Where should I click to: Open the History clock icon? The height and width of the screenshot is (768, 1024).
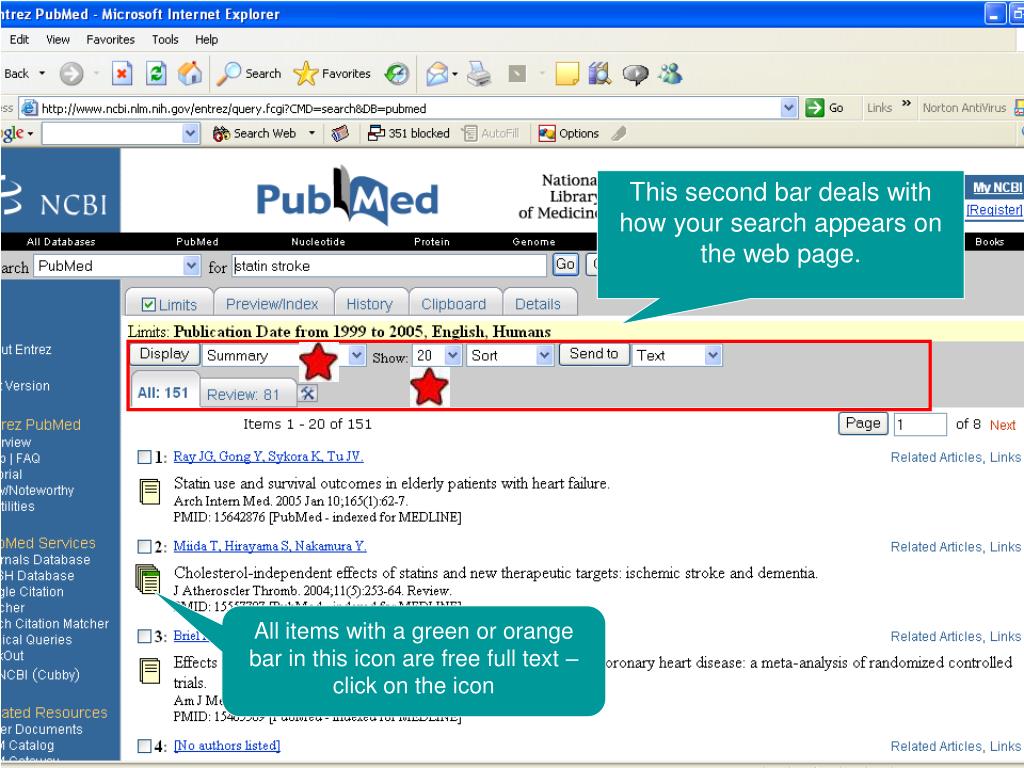pyautogui.click(x=396, y=74)
